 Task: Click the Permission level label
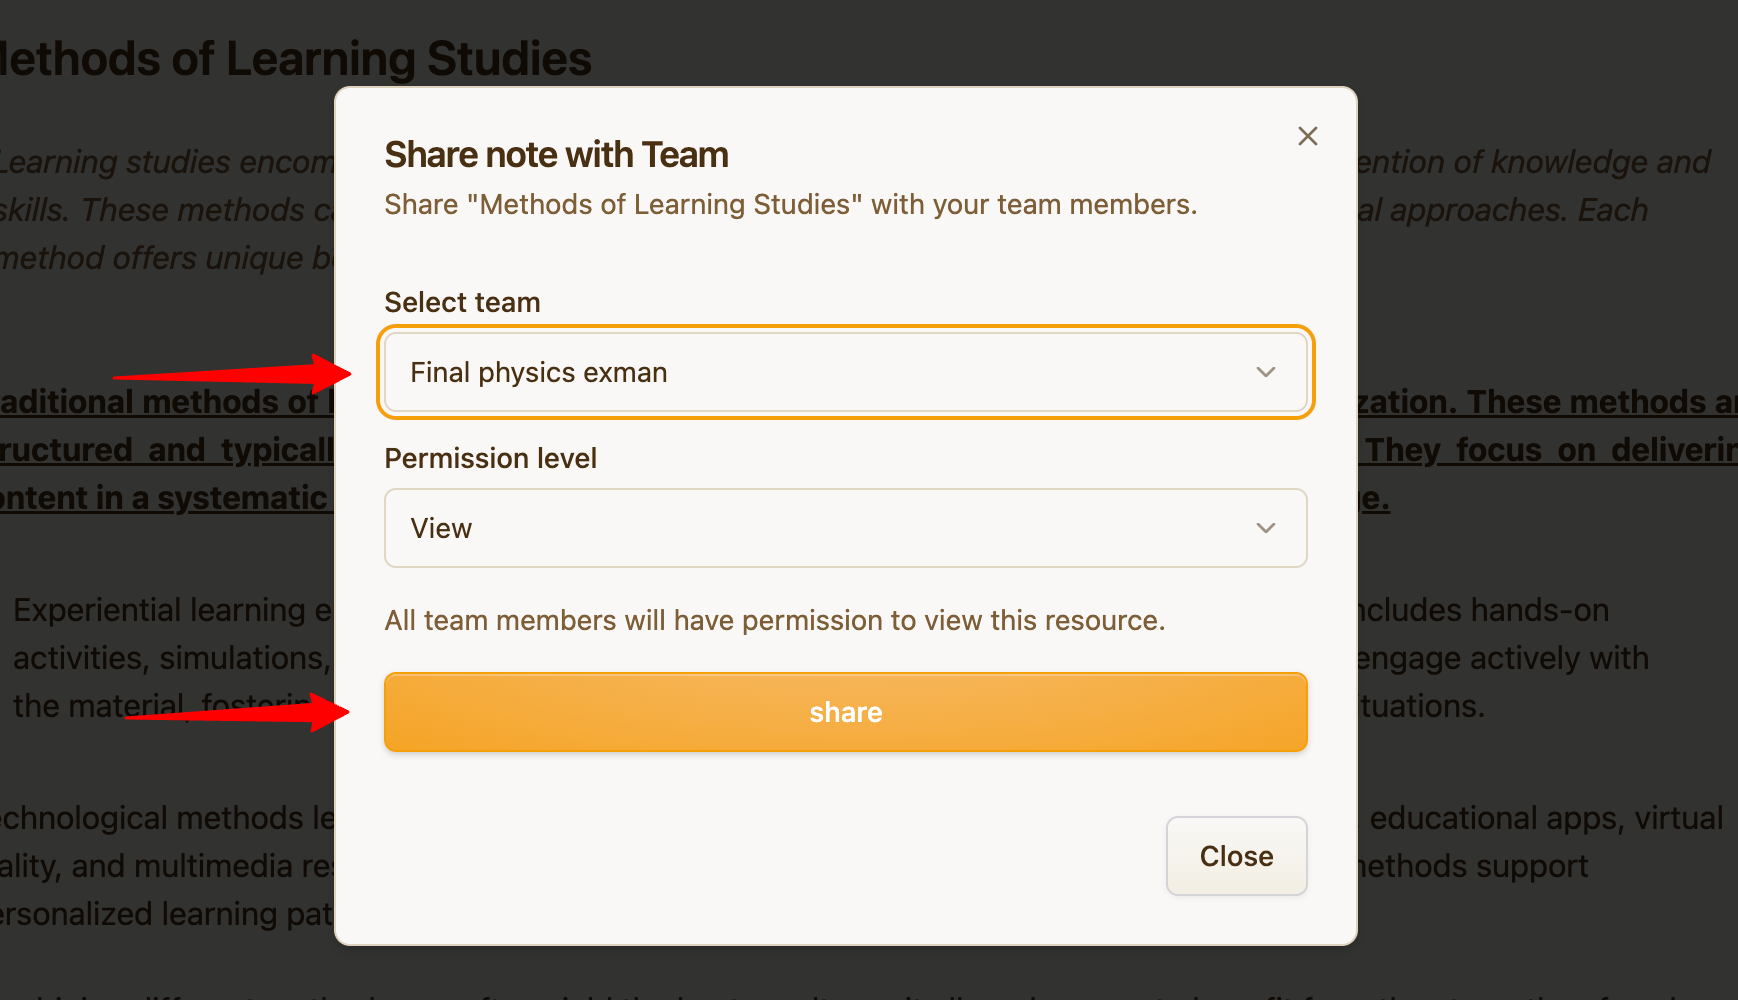point(490,458)
